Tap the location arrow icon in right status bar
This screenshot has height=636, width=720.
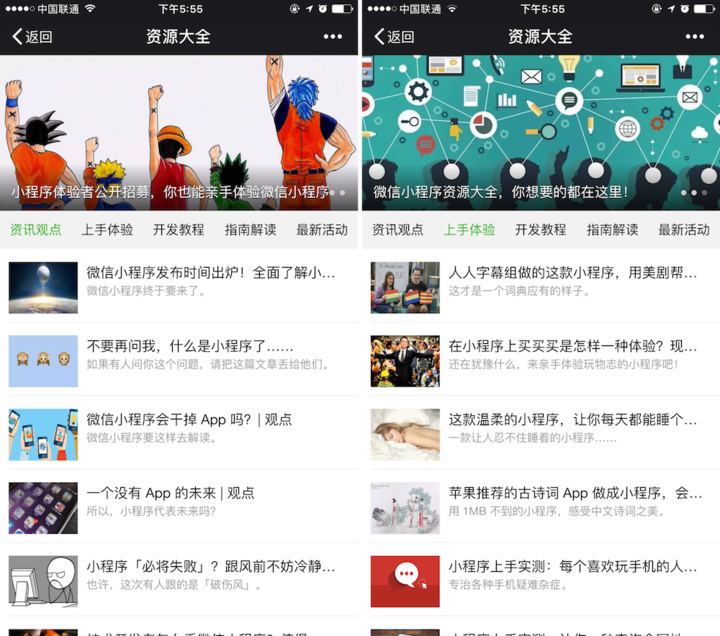671,9
